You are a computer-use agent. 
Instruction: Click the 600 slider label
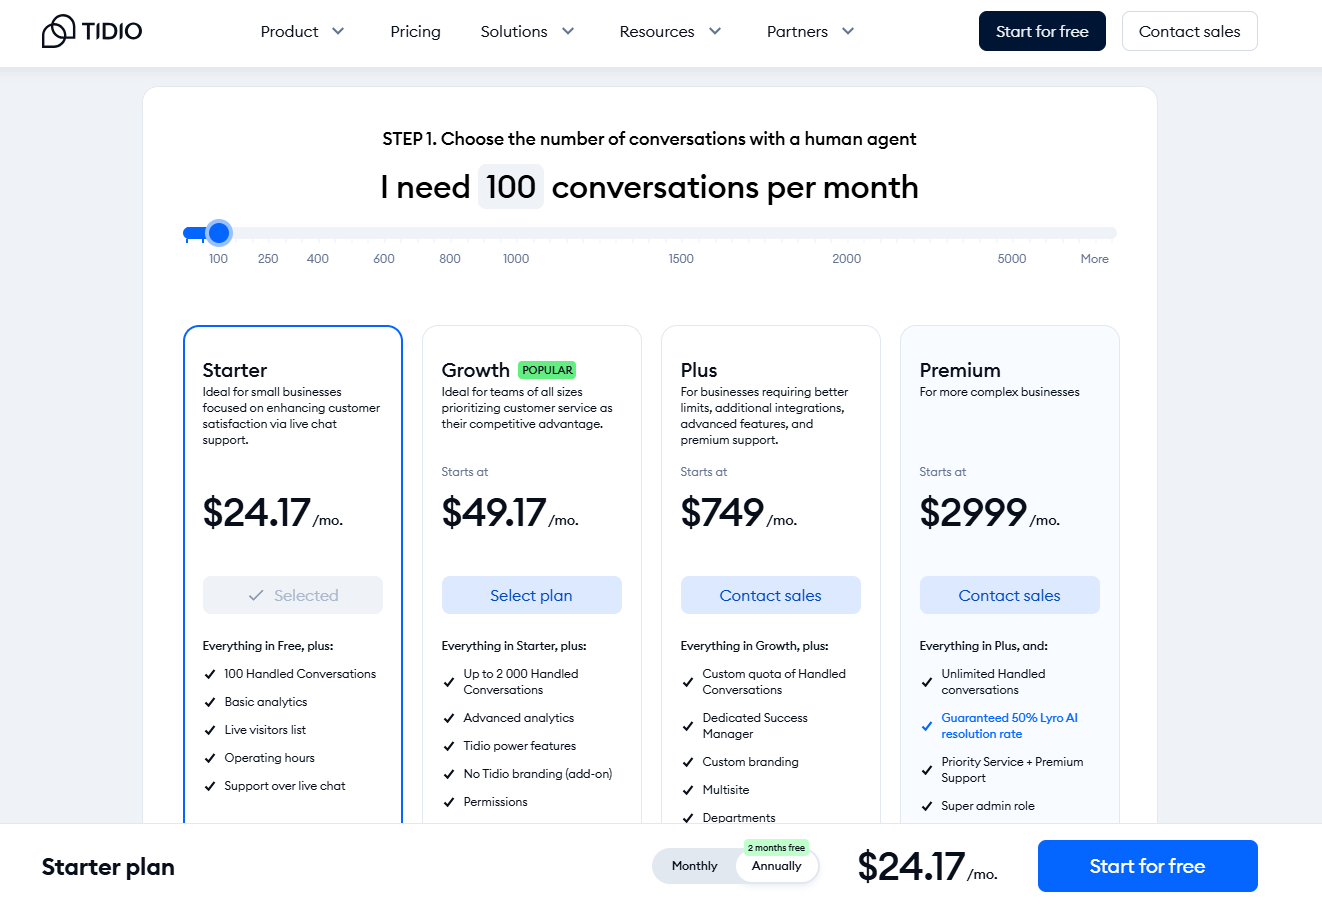pos(384,258)
